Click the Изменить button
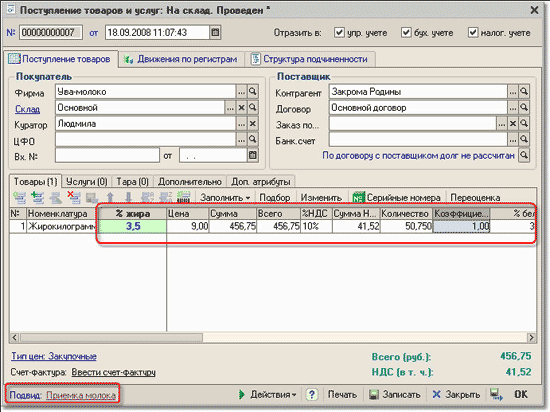 (x=321, y=198)
